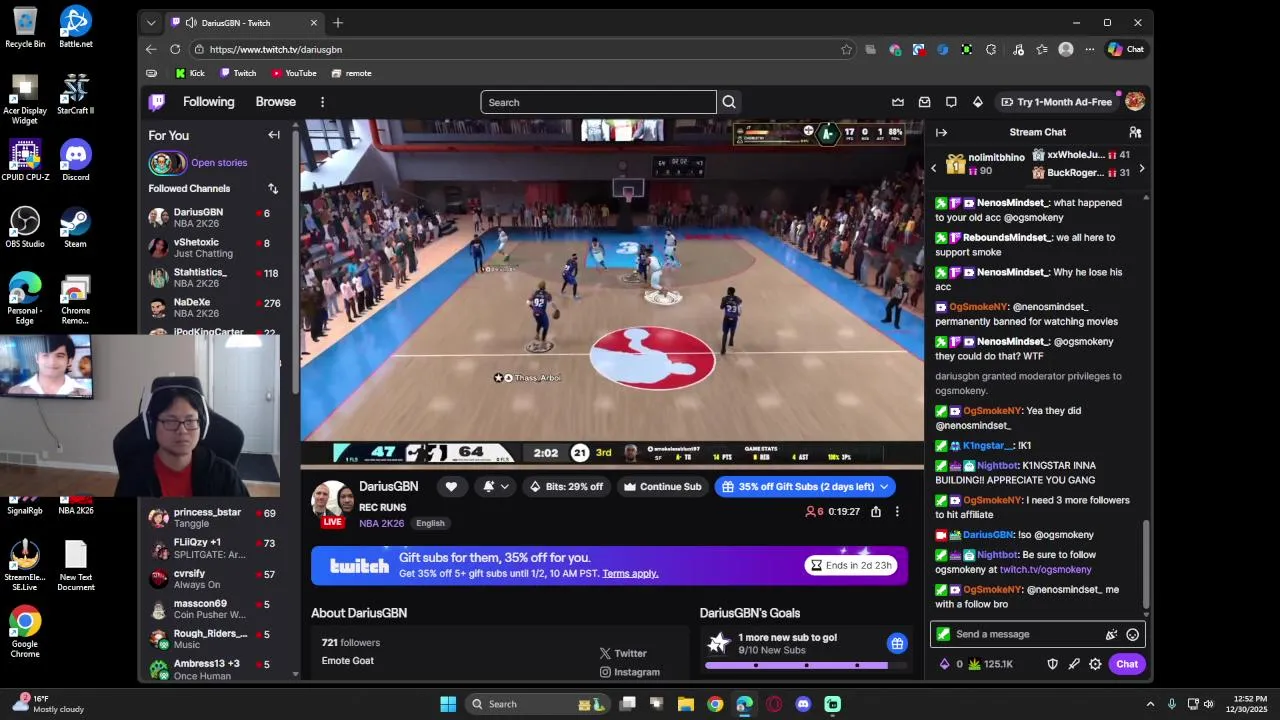This screenshot has height=720, width=1280.
Task: Open notification bell dropdown for DariusGBN
Action: point(495,487)
